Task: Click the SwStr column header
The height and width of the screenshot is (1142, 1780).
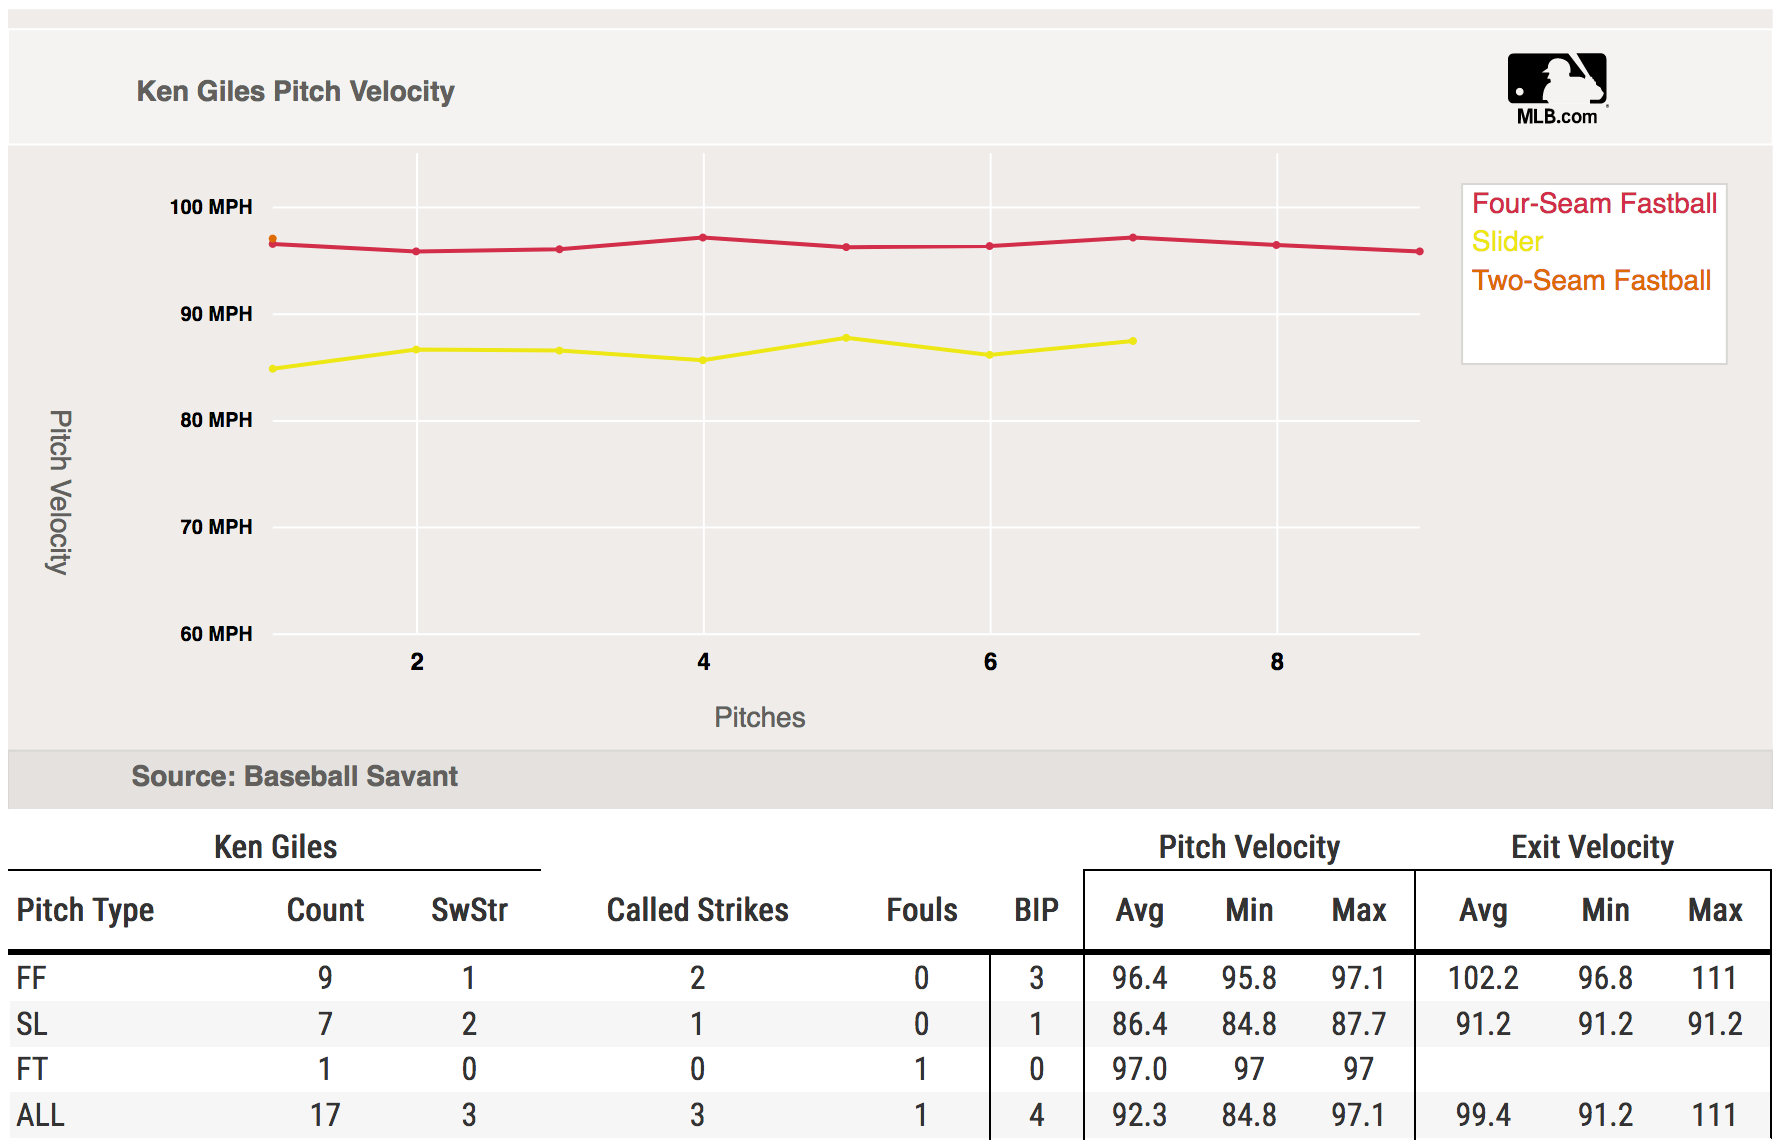Action: [469, 910]
